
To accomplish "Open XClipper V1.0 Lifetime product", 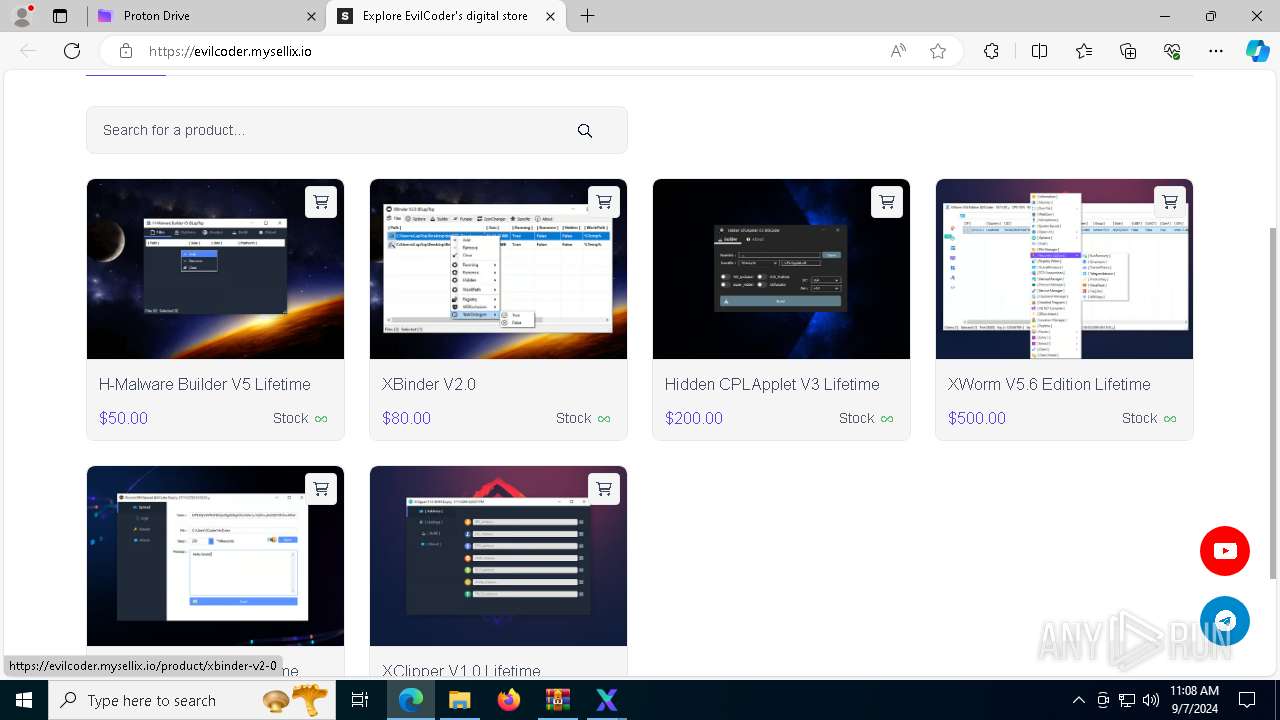I will [x=461, y=671].
